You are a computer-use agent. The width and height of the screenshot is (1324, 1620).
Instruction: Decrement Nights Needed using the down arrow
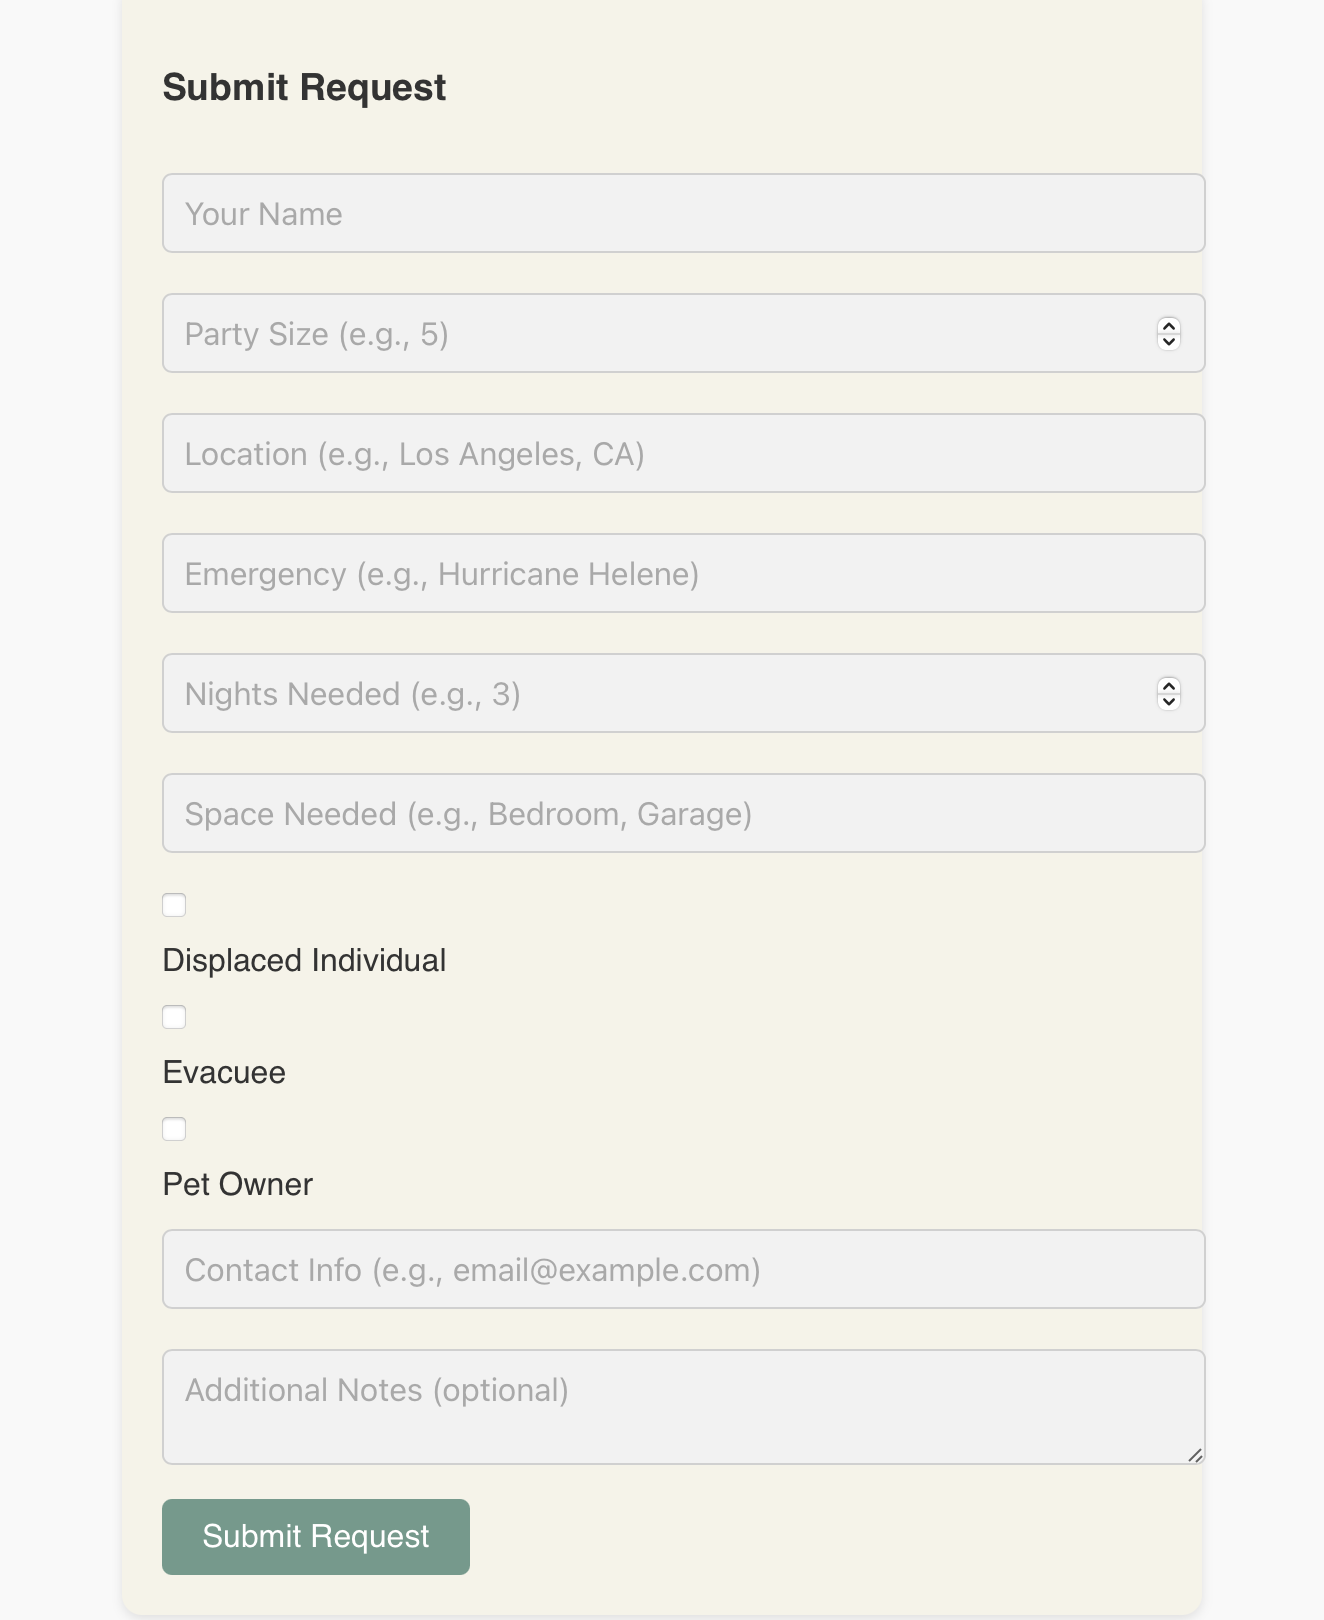tap(1168, 702)
